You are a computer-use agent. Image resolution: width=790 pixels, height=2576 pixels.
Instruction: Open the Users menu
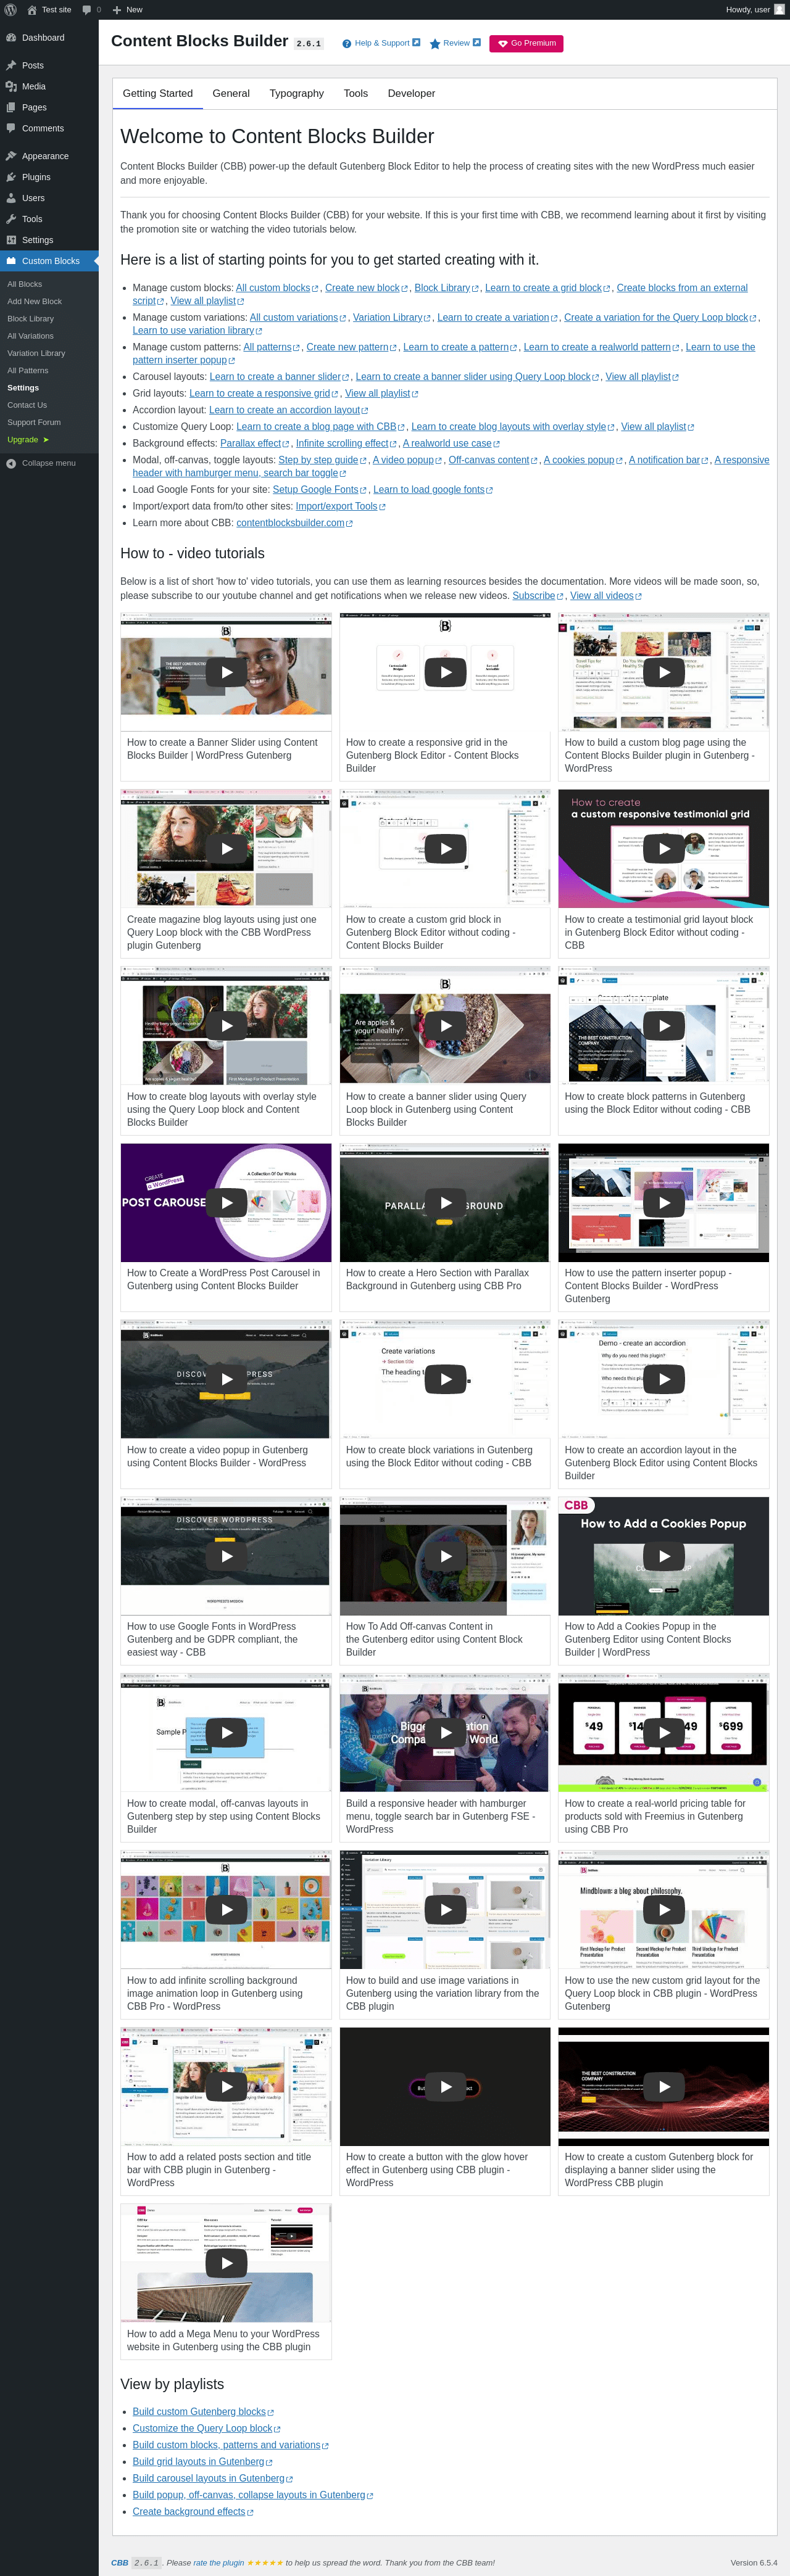tap(49, 198)
